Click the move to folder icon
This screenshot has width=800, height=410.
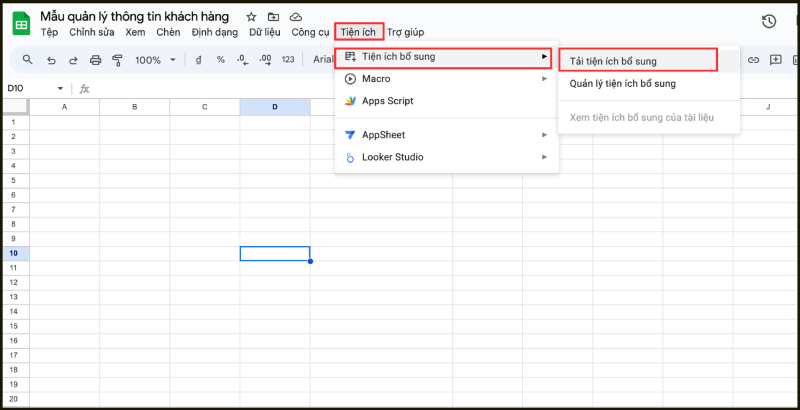[273, 17]
